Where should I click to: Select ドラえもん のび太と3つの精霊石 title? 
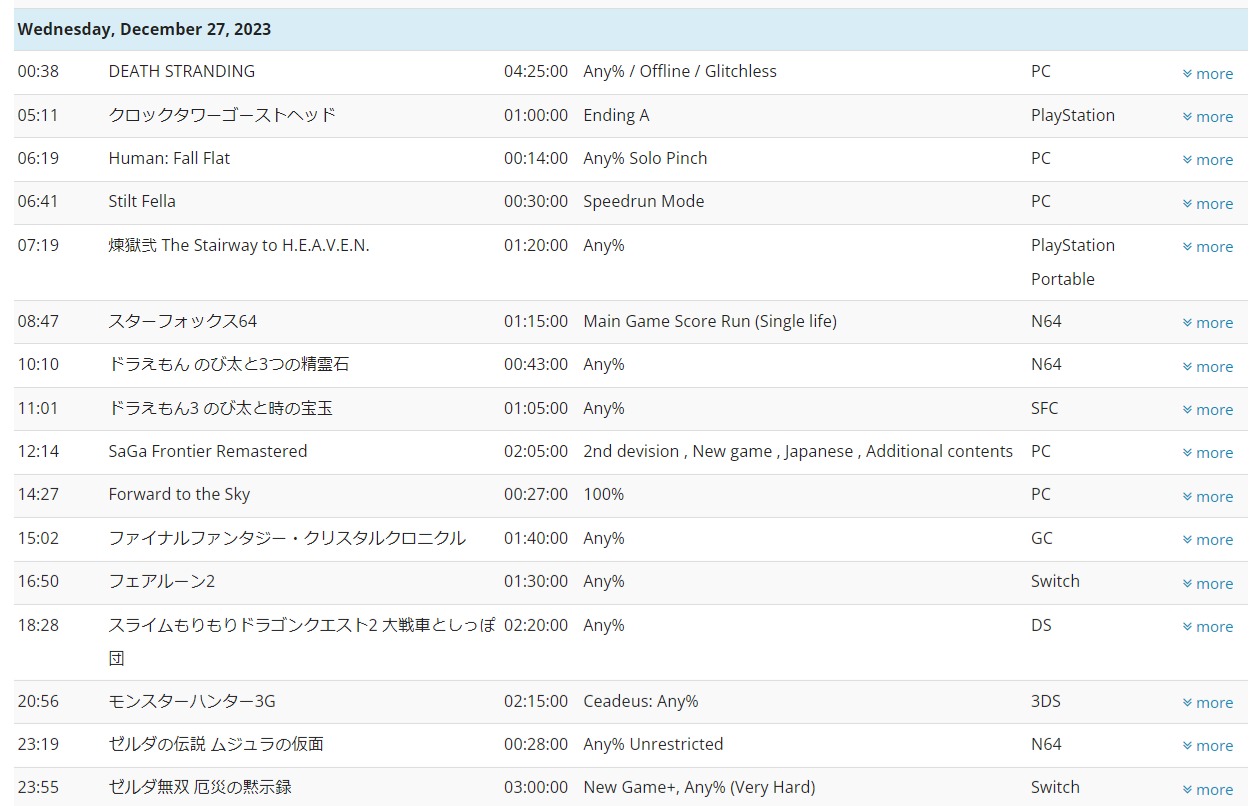229,364
